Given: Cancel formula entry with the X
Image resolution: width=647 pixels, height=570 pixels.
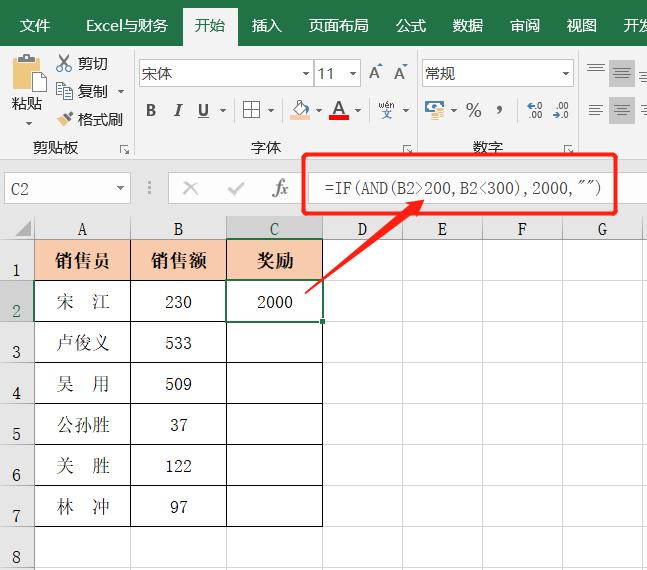Looking at the screenshot, I should click(191, 188).
